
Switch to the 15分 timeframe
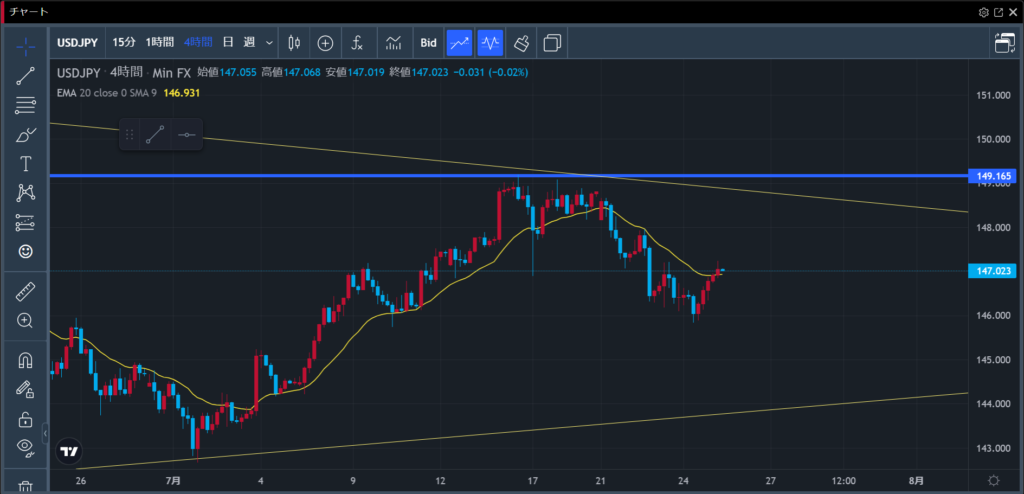tap(124, 43)
